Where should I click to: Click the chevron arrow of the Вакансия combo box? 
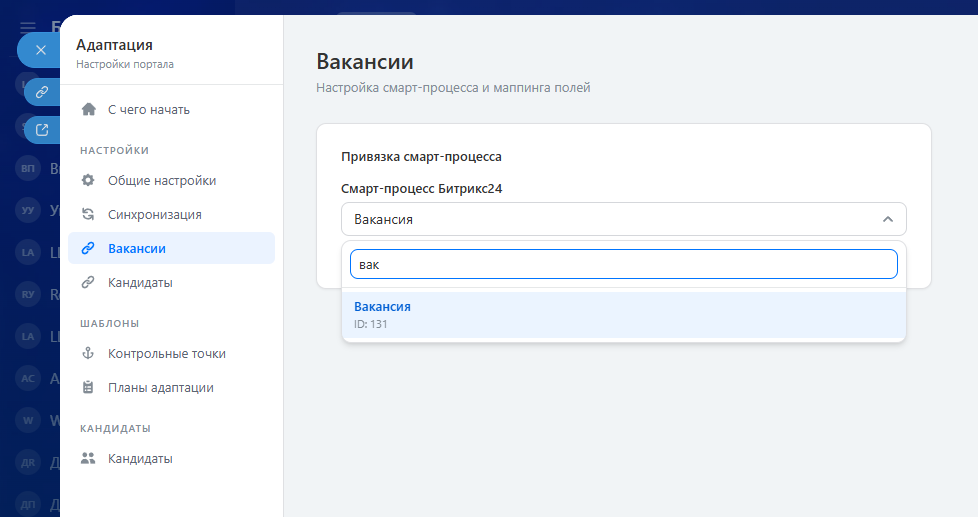tap(888, 219)
